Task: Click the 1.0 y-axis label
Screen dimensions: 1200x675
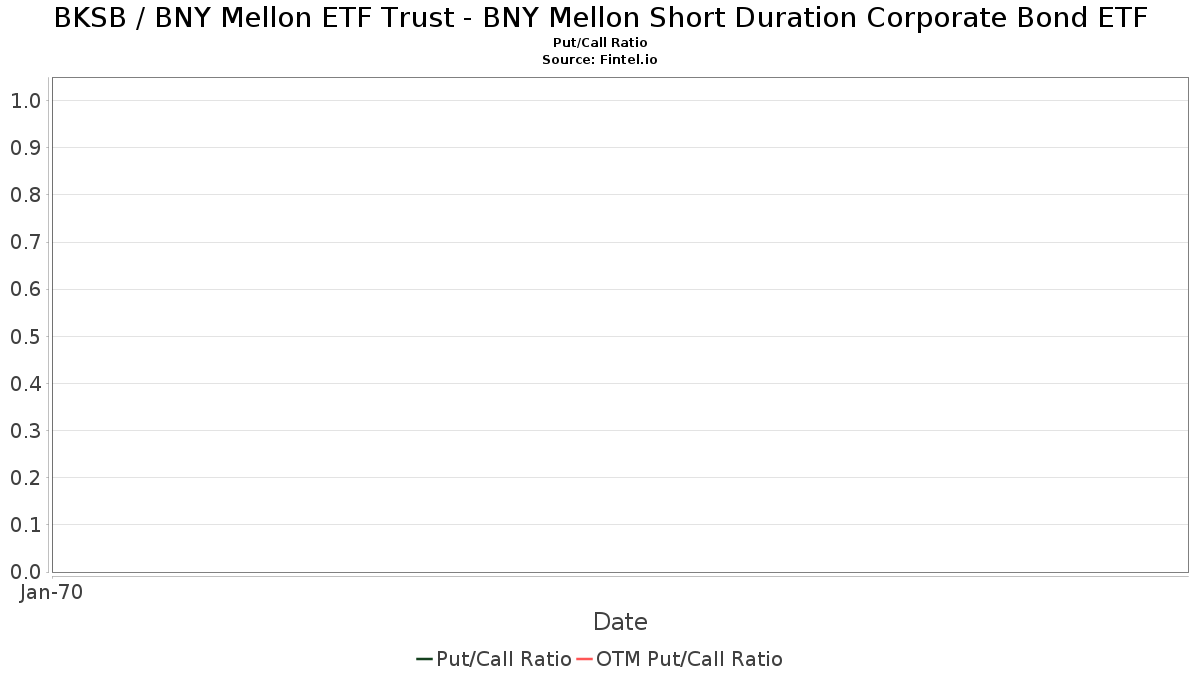Action: tap(25, 101)
